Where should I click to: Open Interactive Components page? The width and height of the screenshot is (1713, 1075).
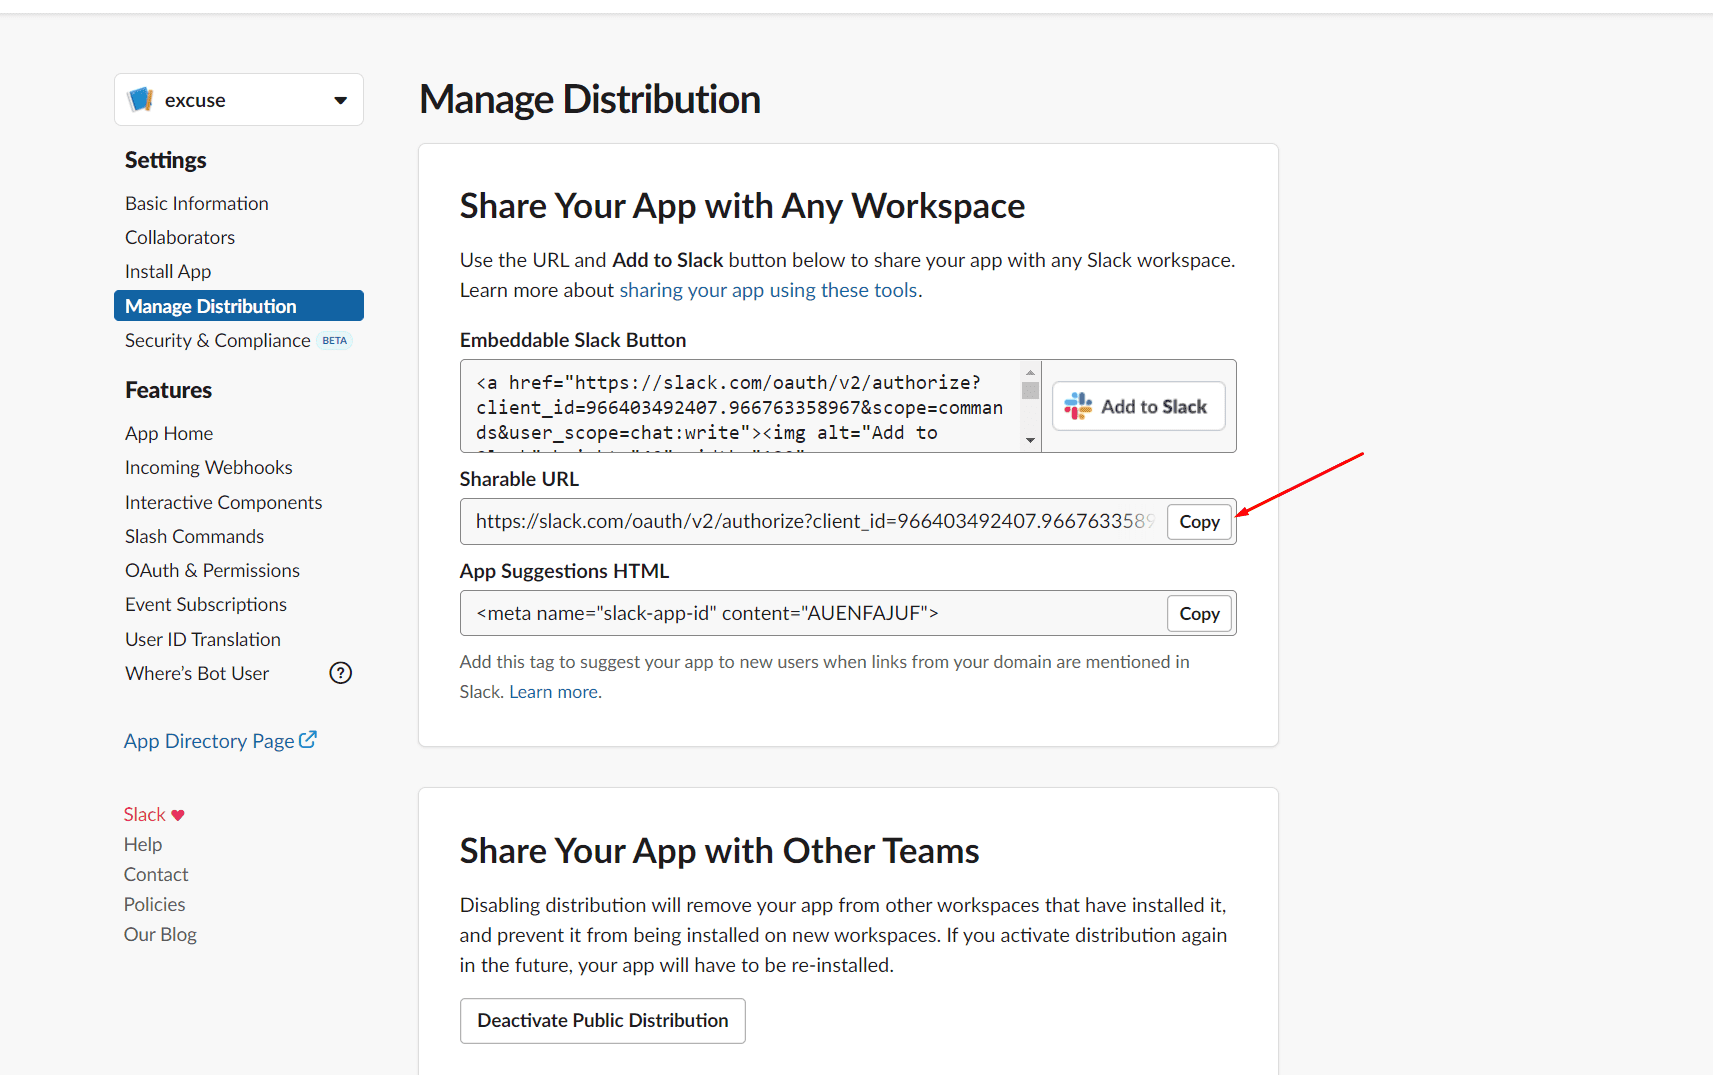pos(224,502)
